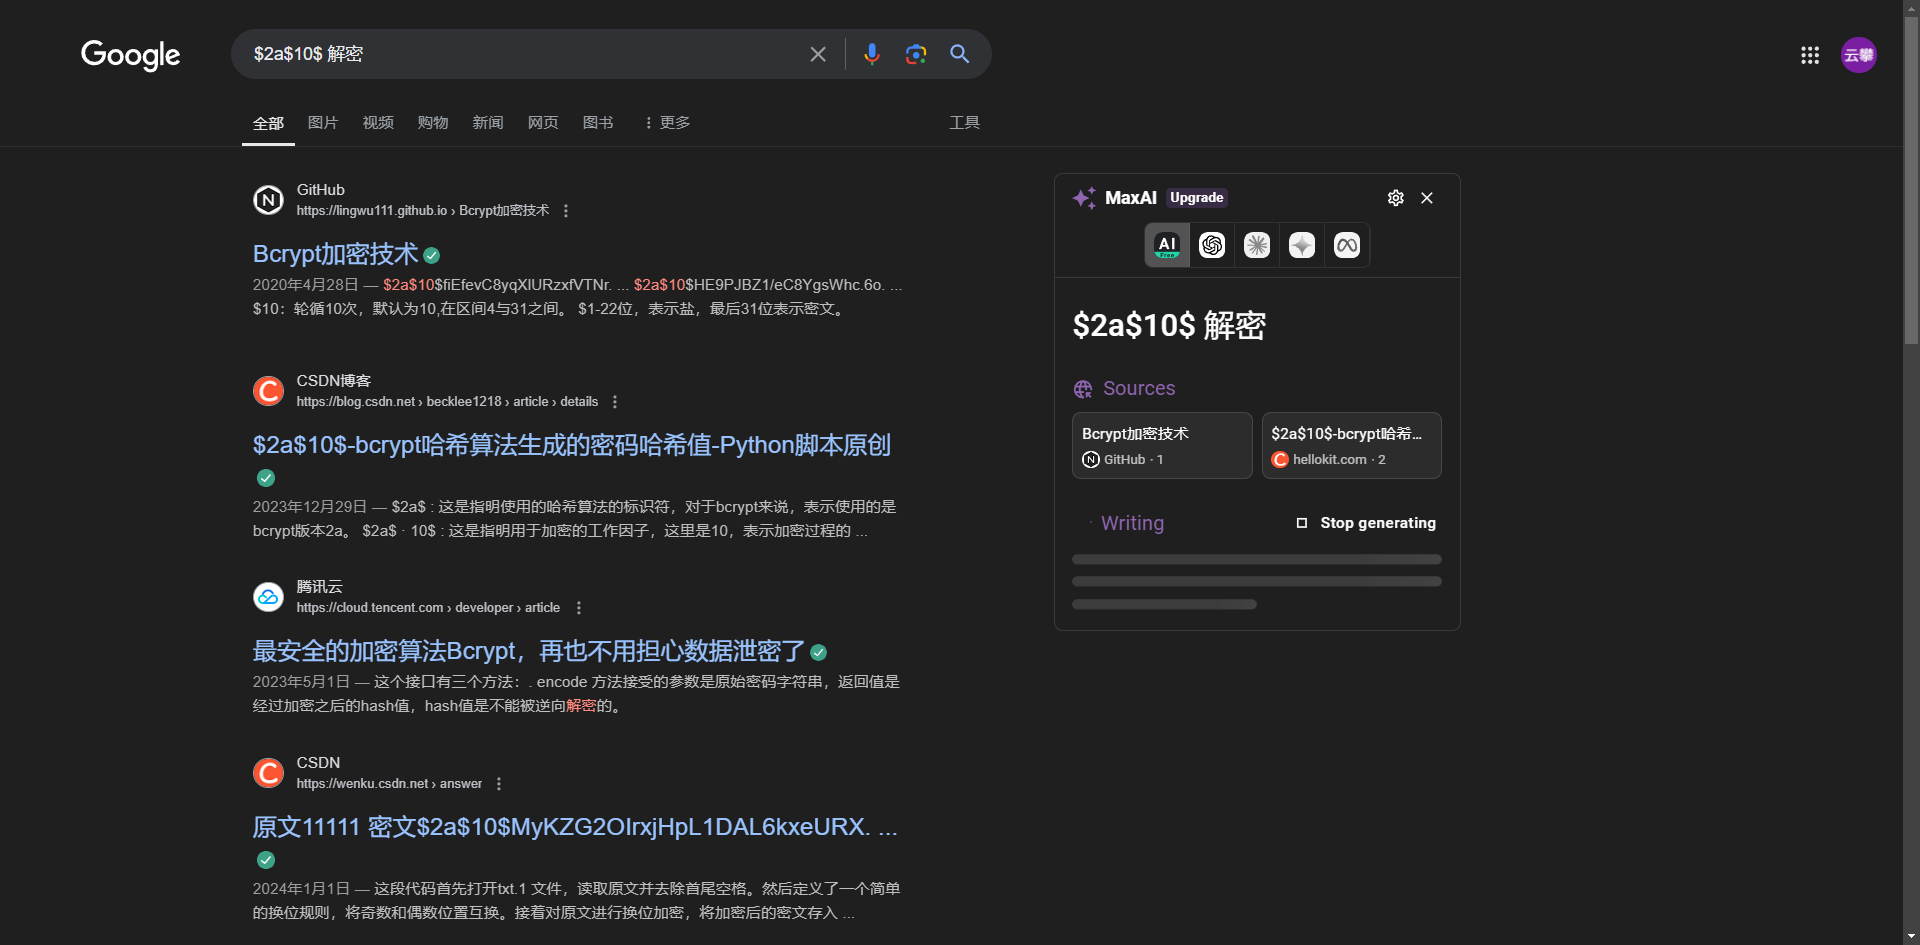
Task: Close the MaxAI panel
Action: click(1427, 198)
